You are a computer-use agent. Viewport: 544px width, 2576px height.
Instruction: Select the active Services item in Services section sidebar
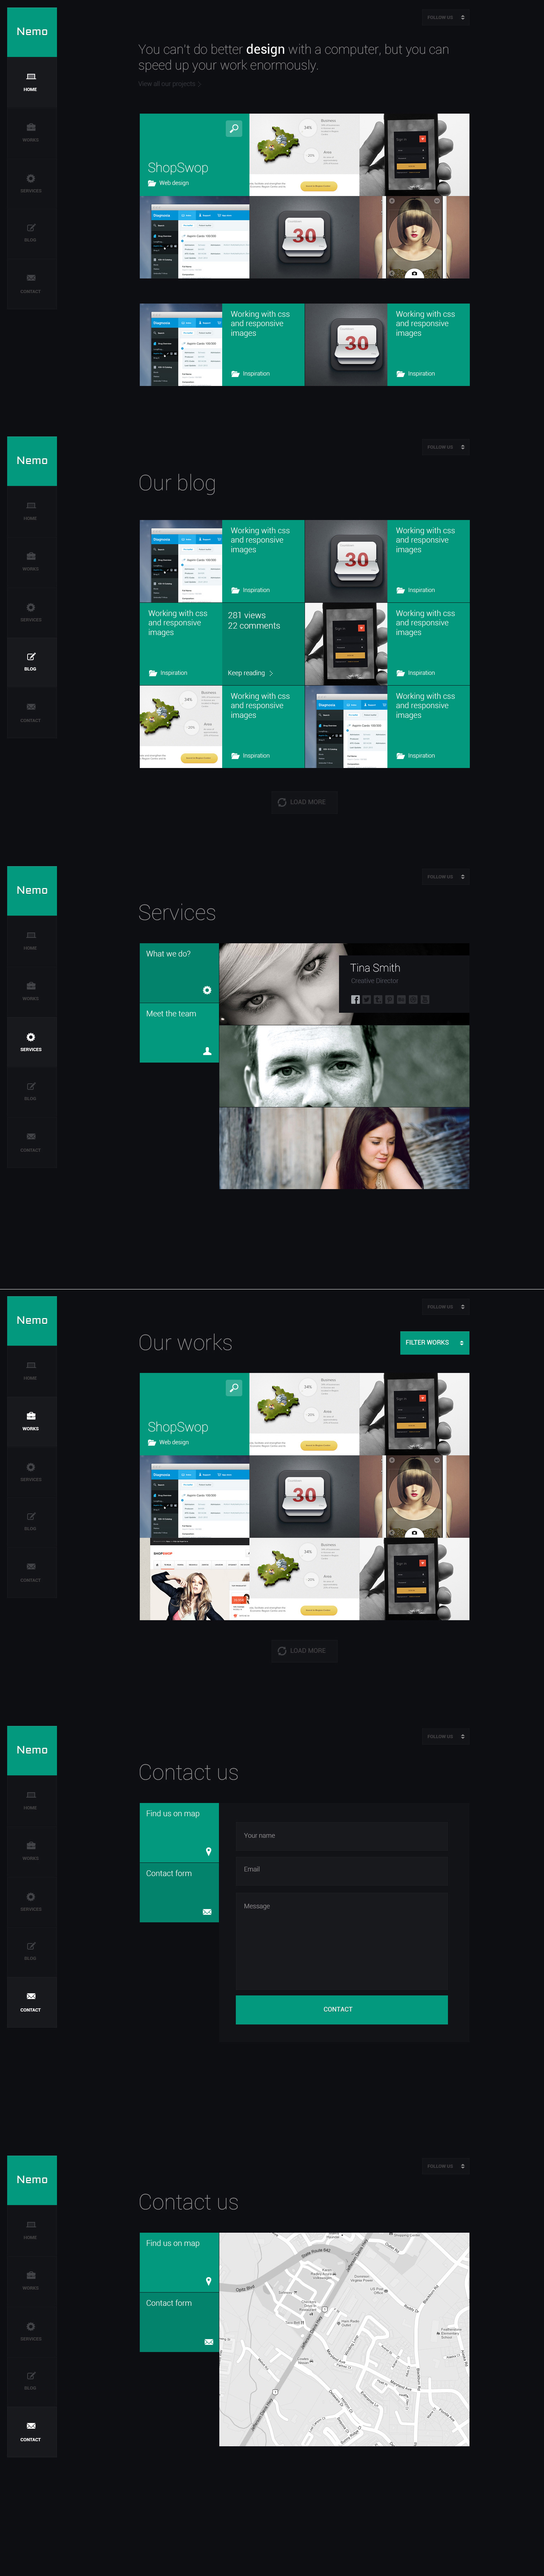click(32, 1043)
